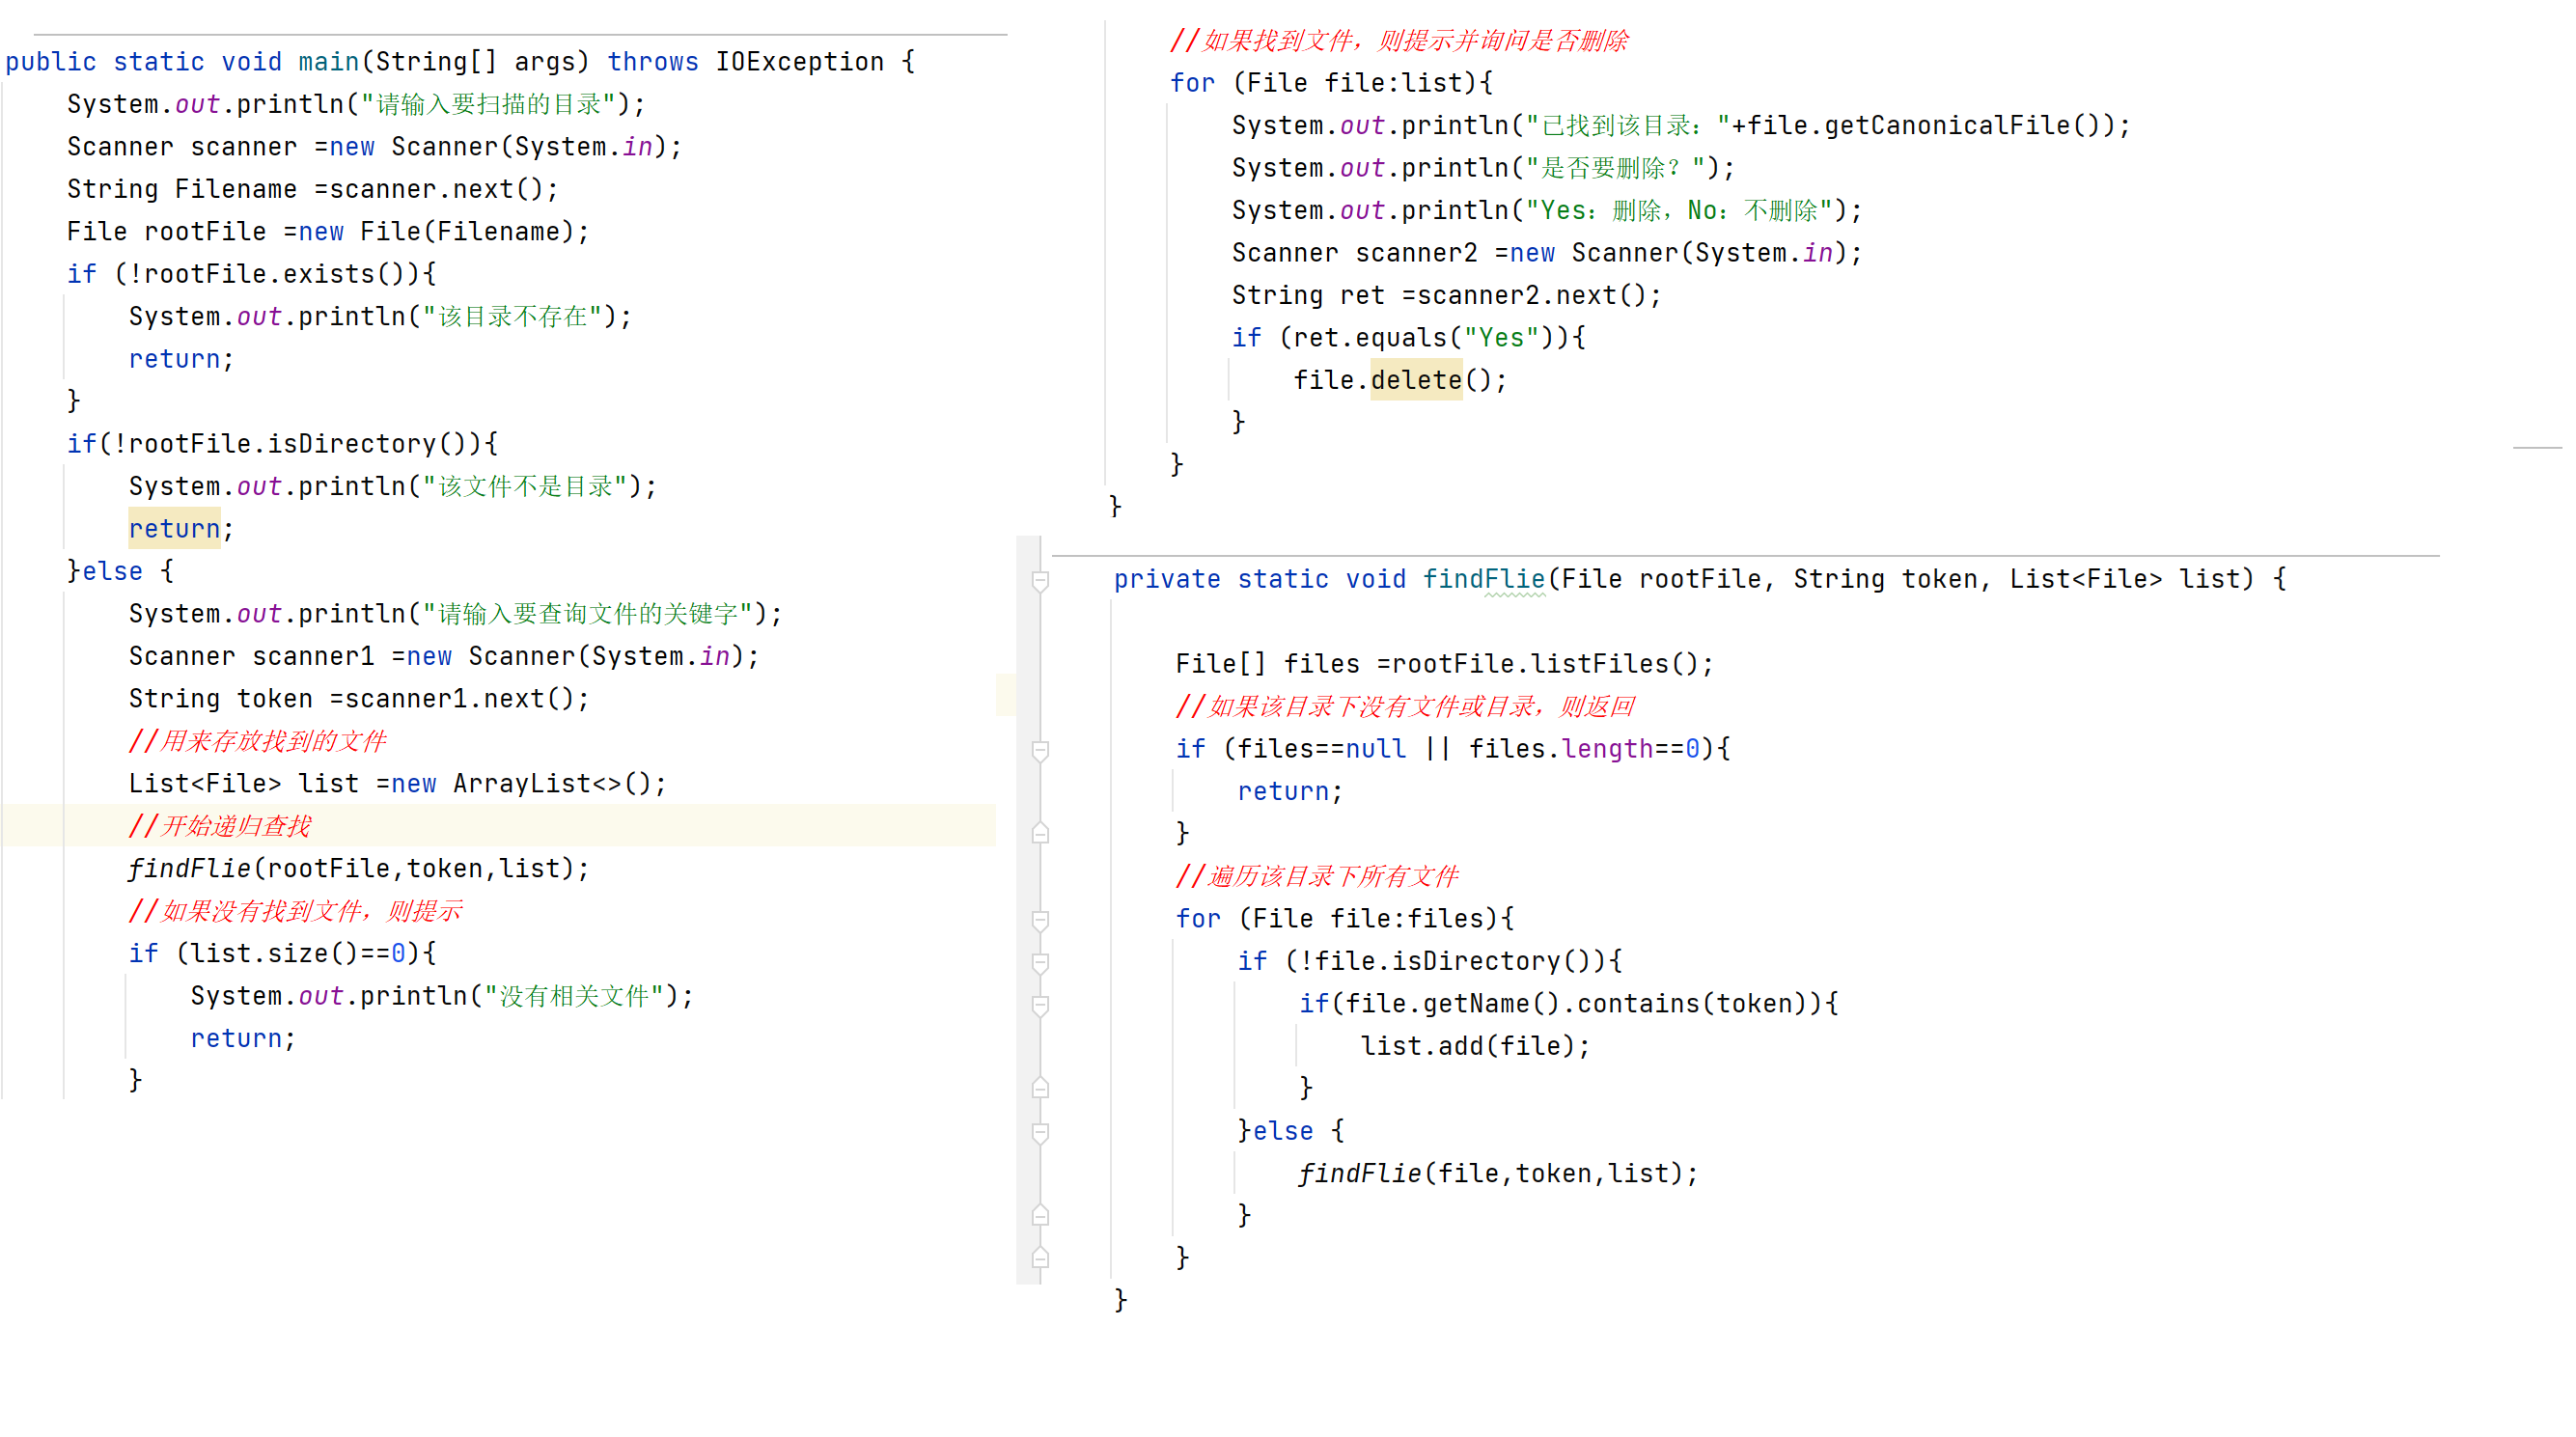Image resolution: width=2576 pixels, height=1437 pixels.
Task: Collapse the findFlie method fold marker
Action: pos(1040,580)
